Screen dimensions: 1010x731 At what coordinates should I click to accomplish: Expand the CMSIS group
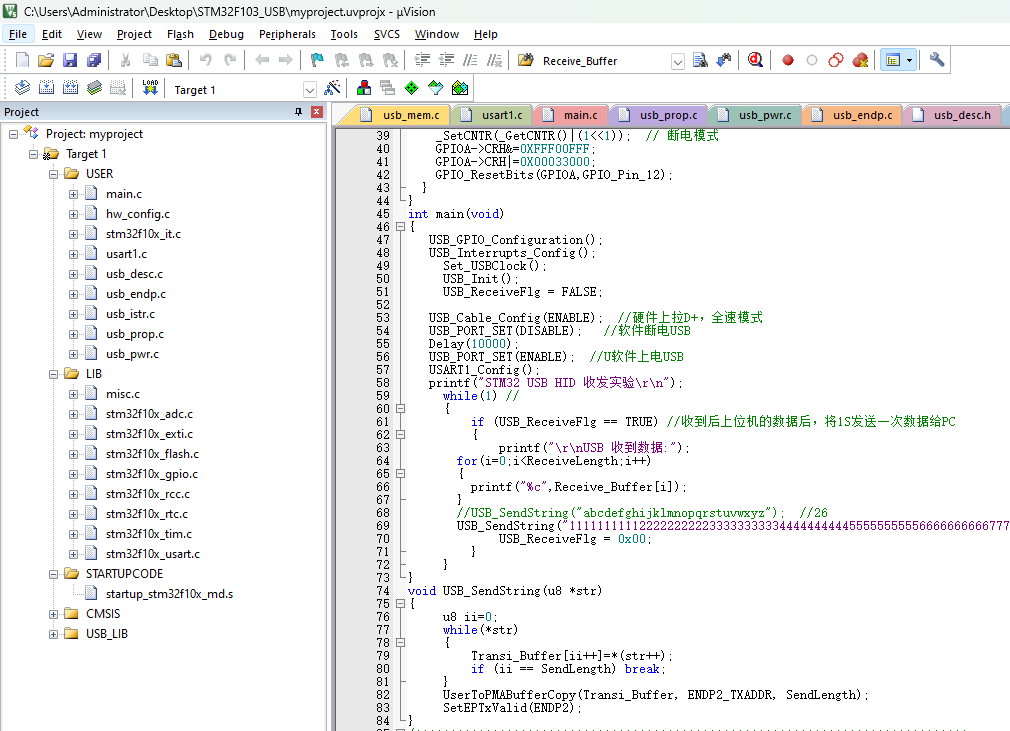coord(53,614)
